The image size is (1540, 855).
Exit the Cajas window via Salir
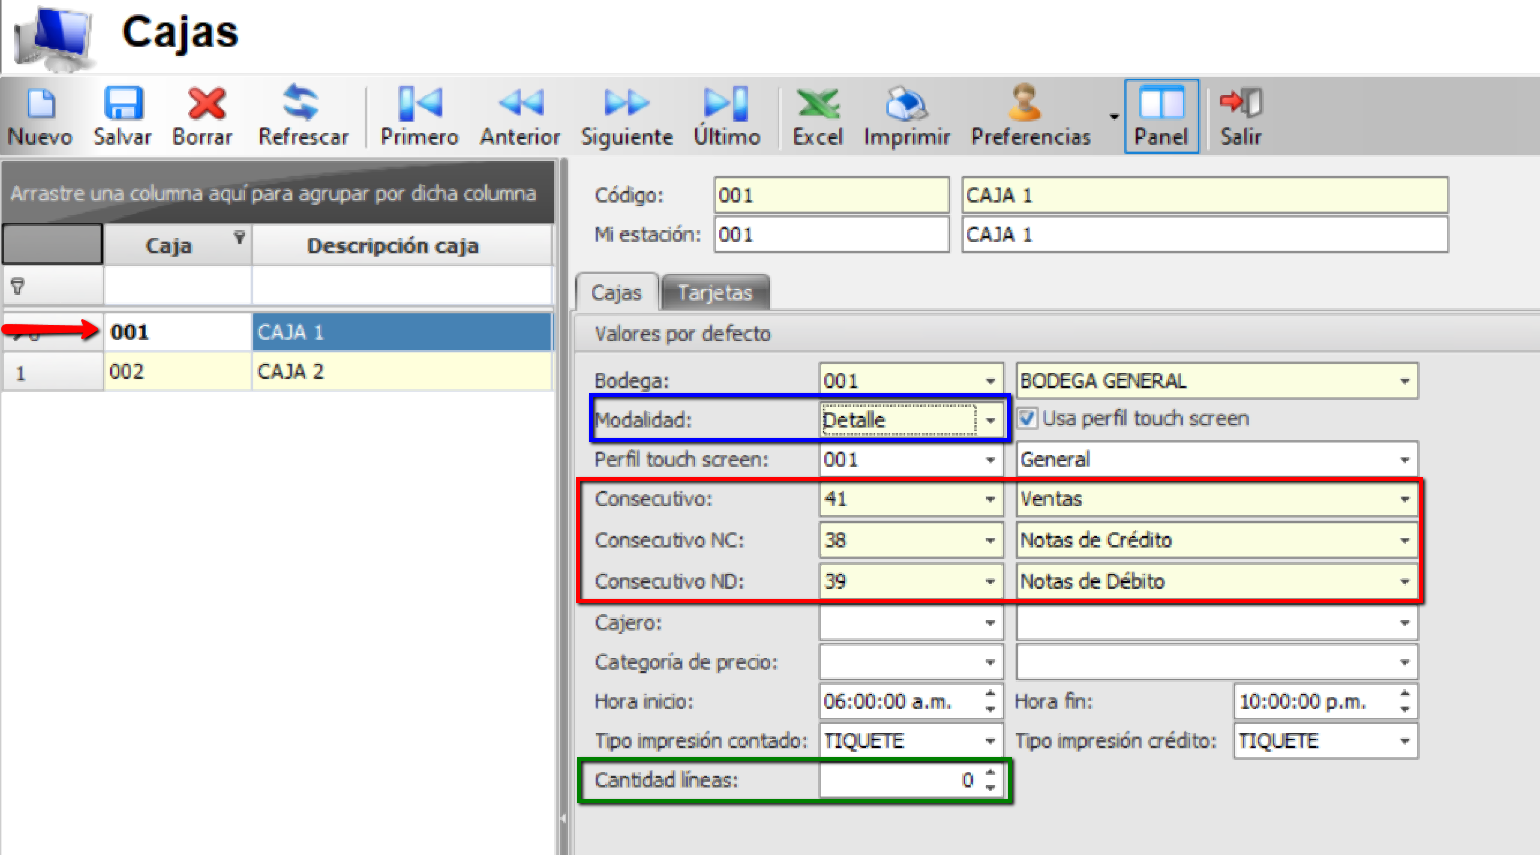(1240, 113)
